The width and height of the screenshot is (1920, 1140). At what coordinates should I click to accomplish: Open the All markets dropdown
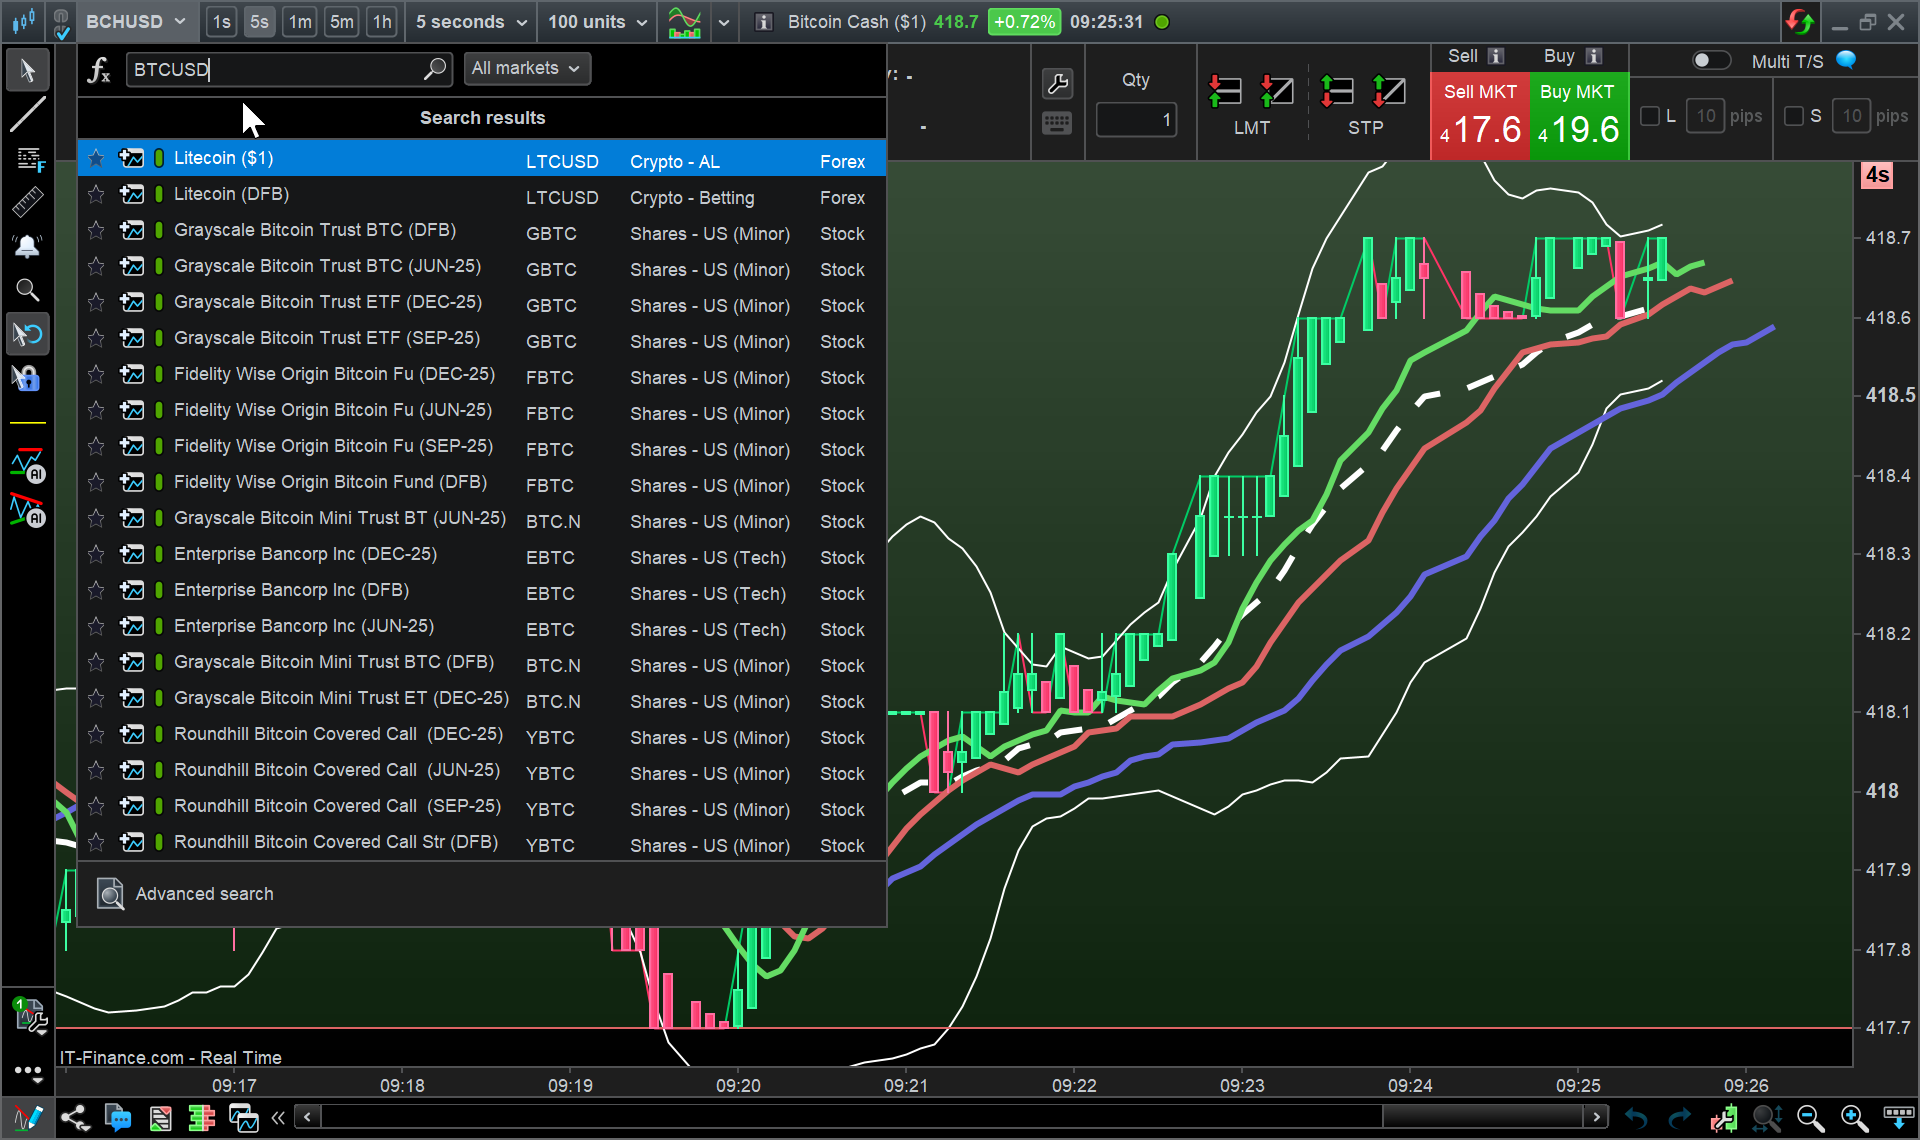click(x=526, y=68)
